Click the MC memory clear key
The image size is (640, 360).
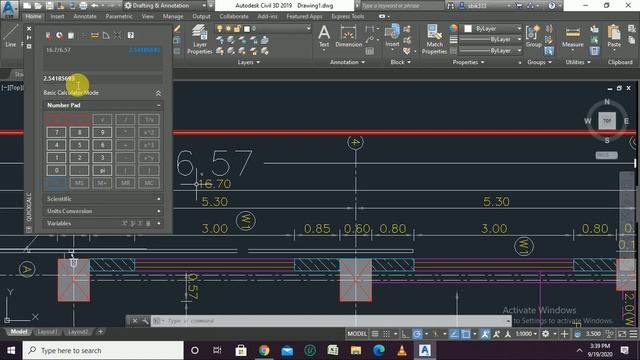click(149, 183)
